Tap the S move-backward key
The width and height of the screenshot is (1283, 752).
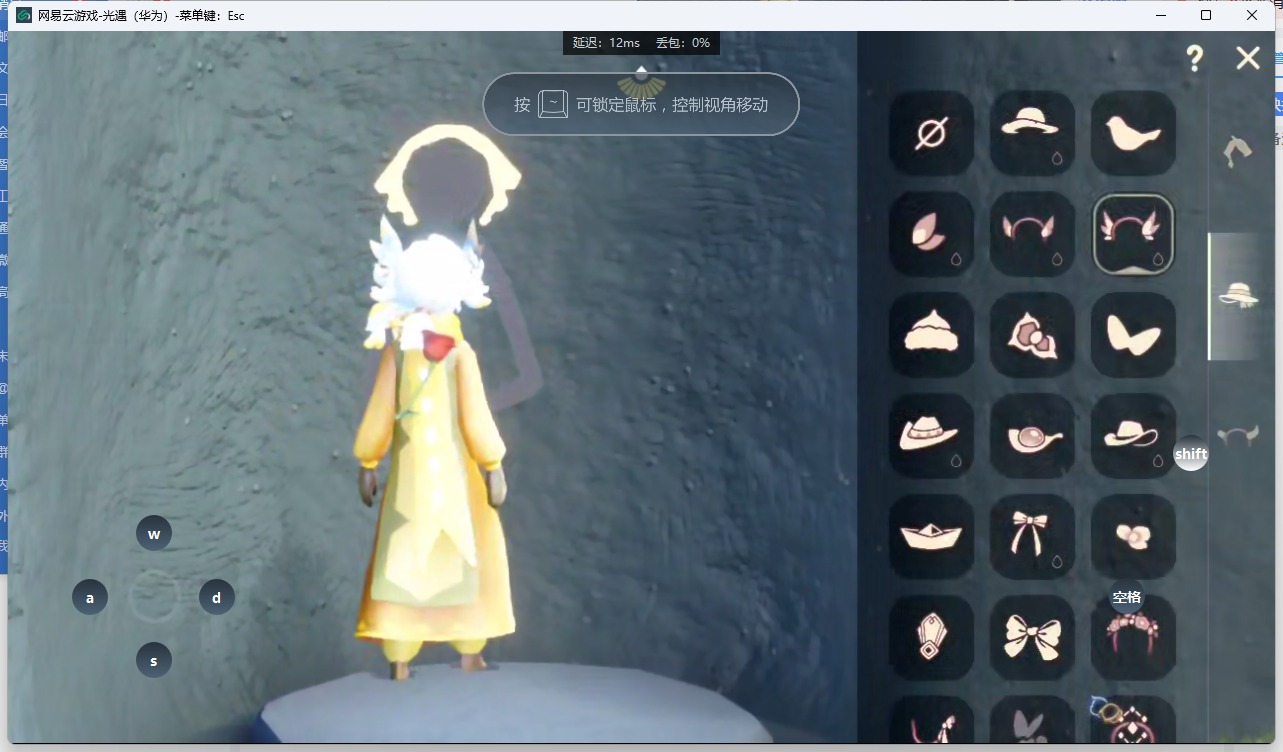pyautogui.click(x=154, y=660)
